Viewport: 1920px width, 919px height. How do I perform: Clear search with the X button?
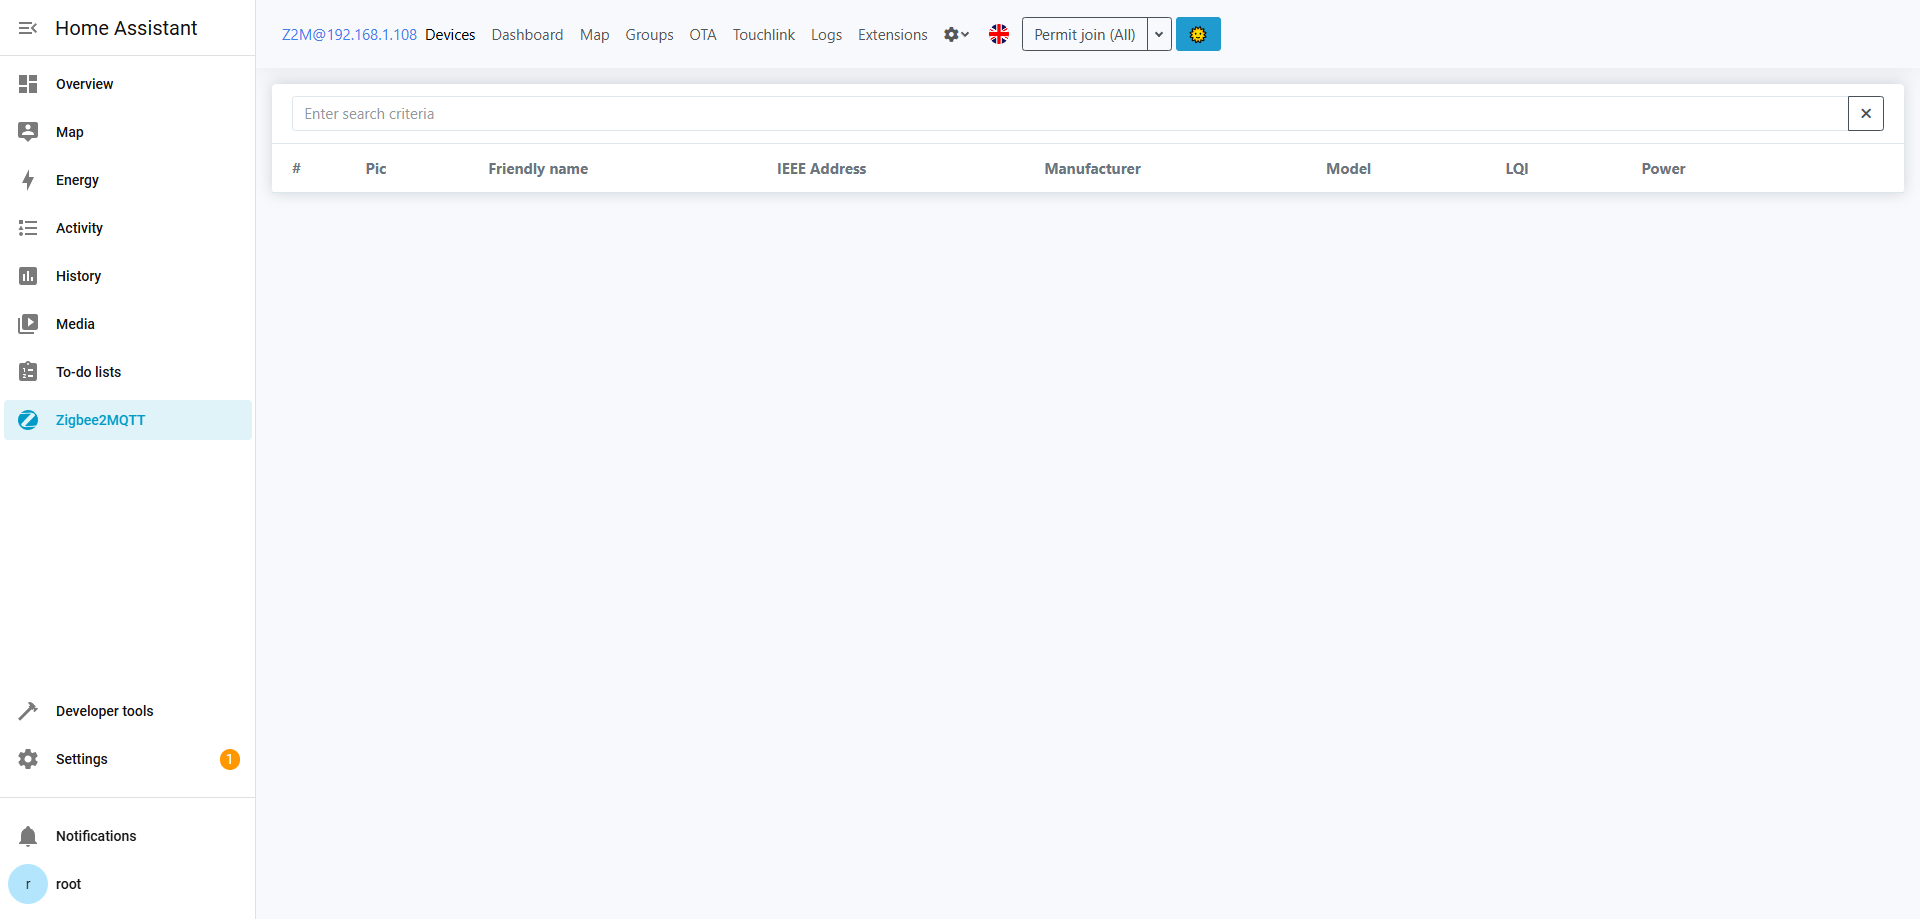coord(1865,114)
